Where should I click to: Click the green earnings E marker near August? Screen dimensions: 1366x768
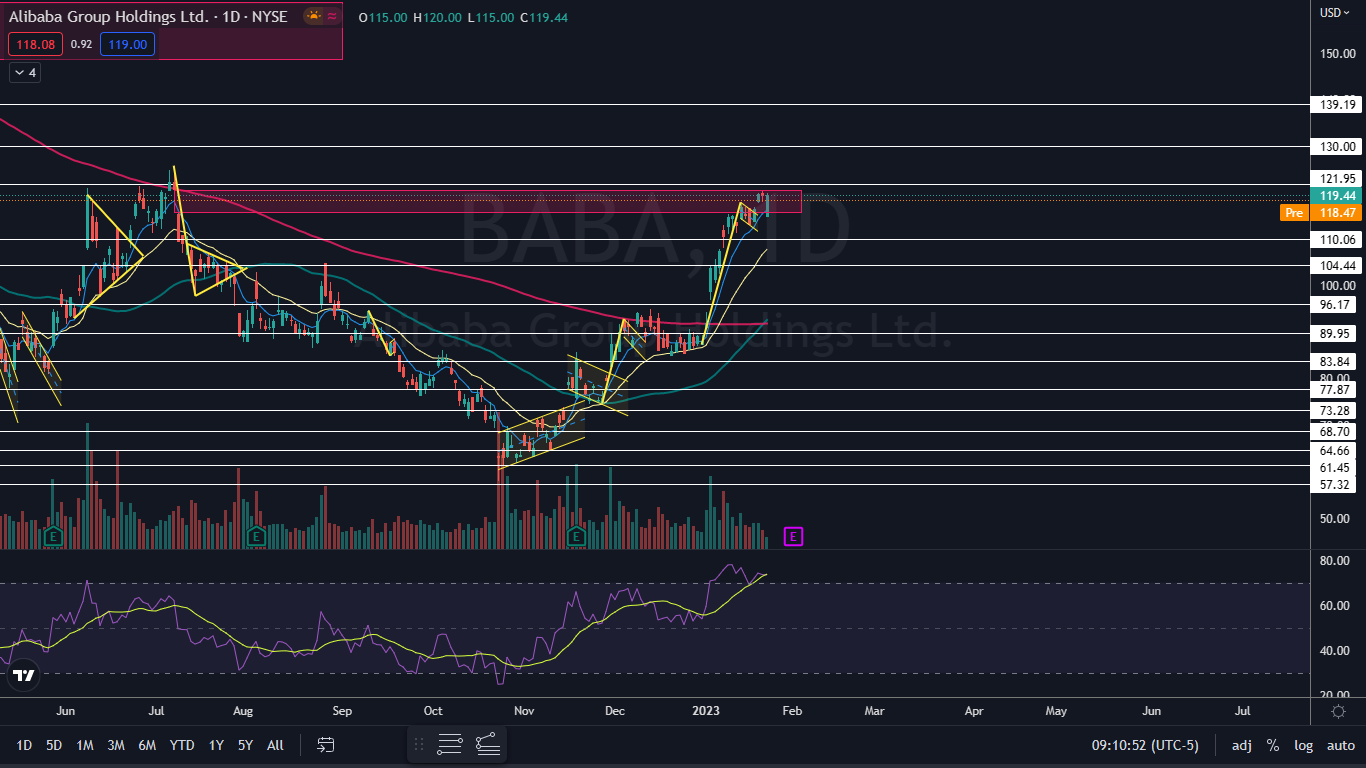pos(256,537)
